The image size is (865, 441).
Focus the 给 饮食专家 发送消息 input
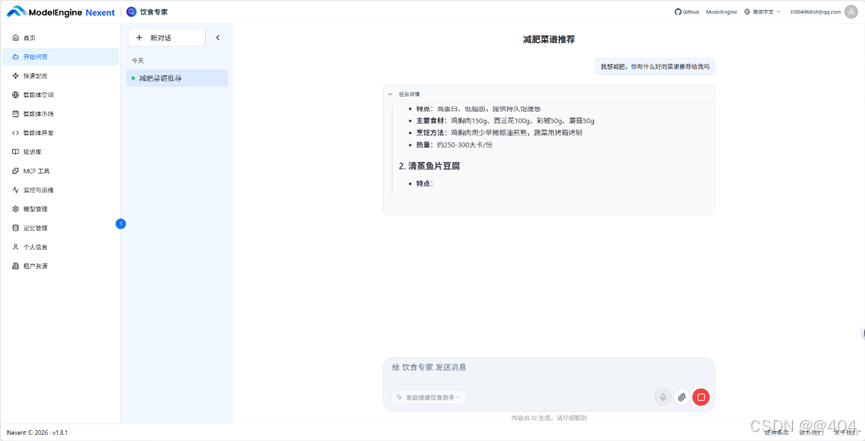(x=548, y=368)
